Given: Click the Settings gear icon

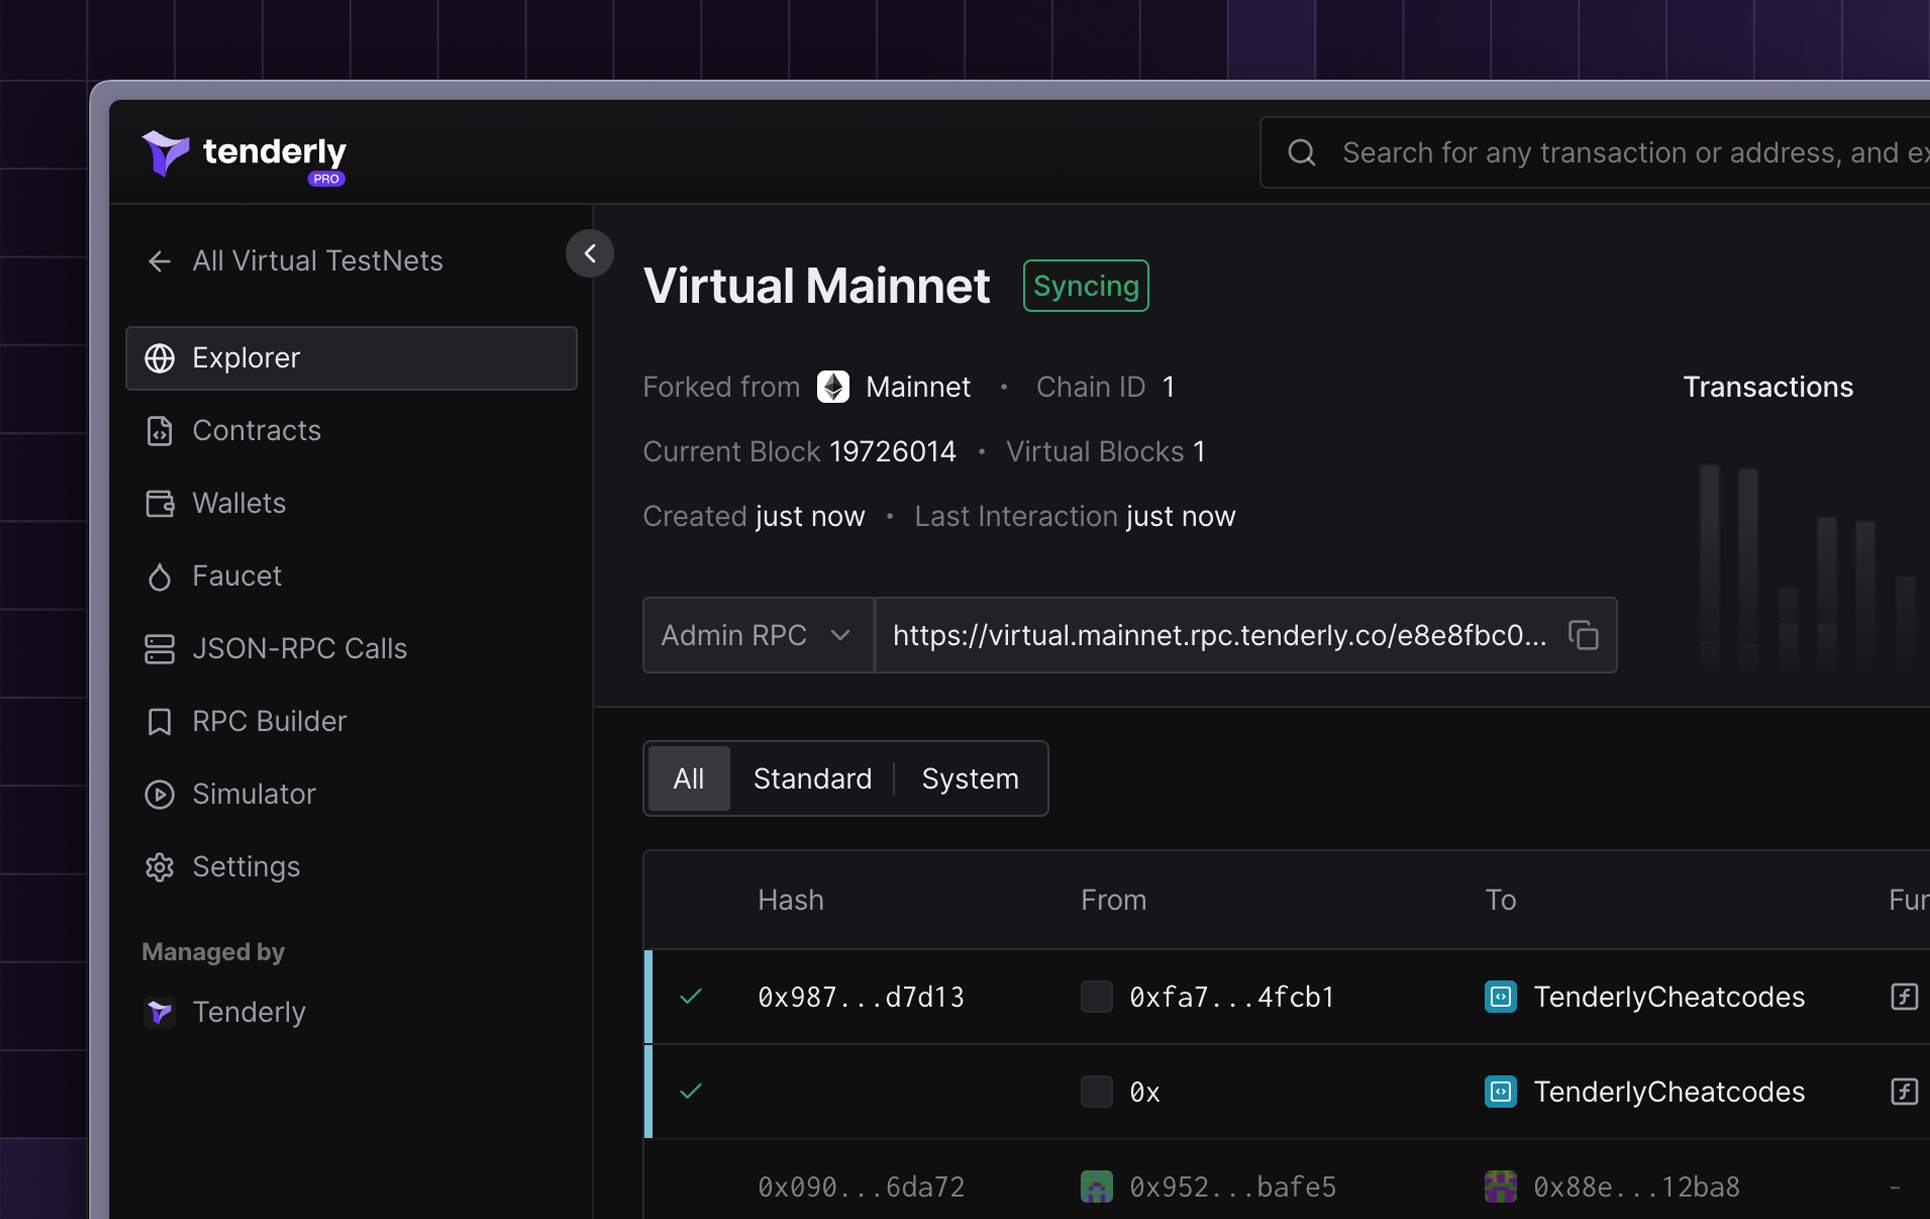Looking at the screenshot, I should (160, 867).
